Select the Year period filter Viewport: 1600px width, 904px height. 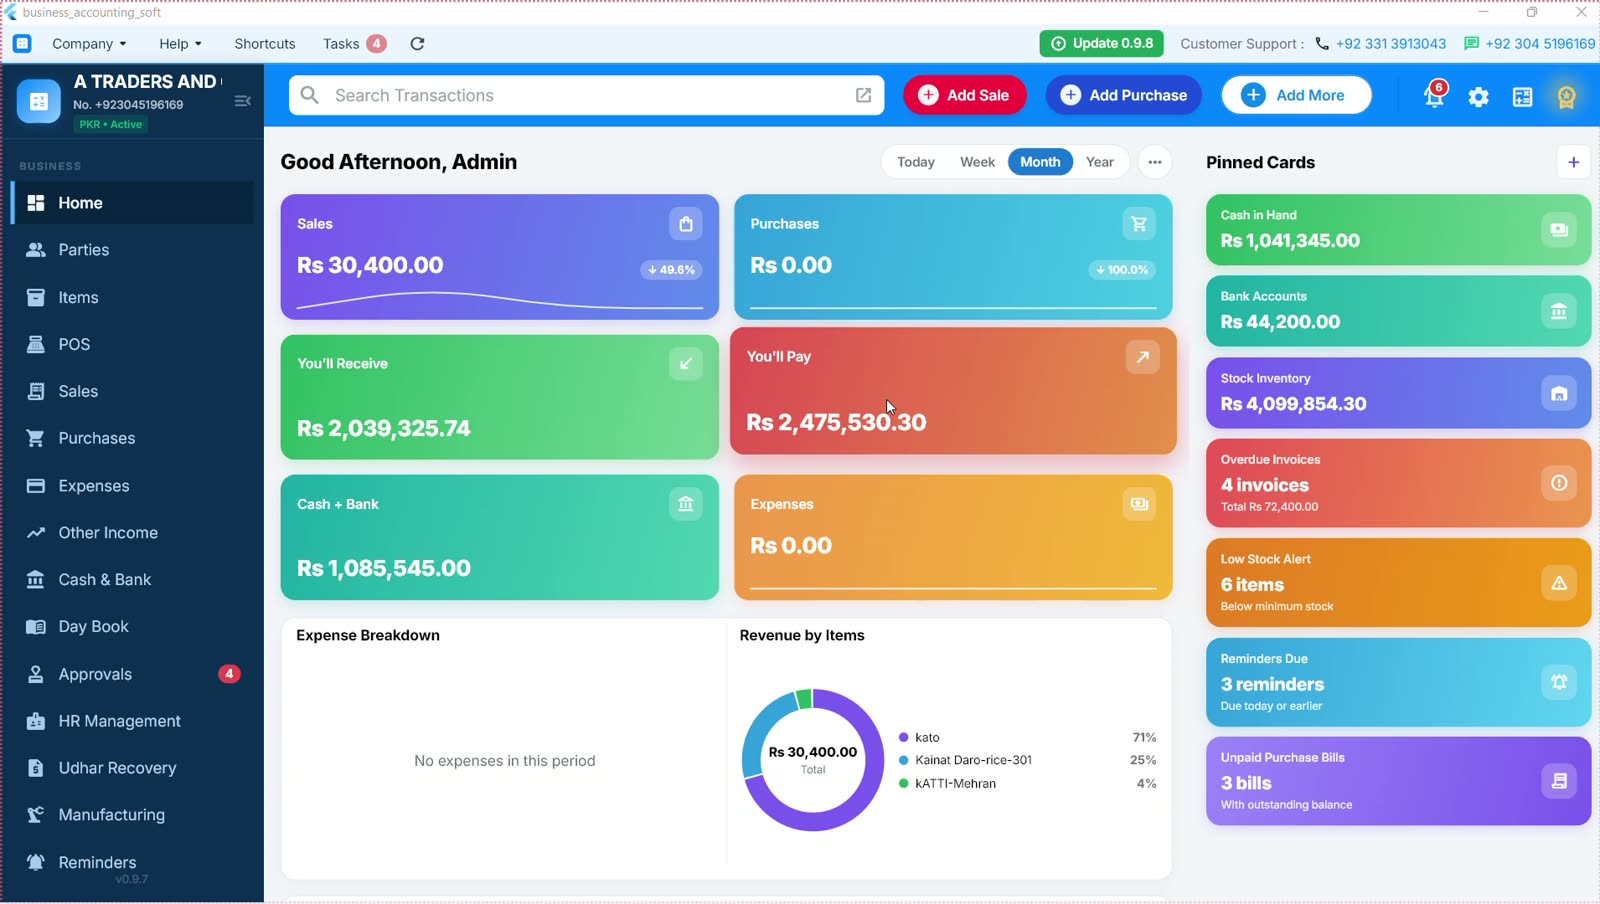click(1100, 162)
